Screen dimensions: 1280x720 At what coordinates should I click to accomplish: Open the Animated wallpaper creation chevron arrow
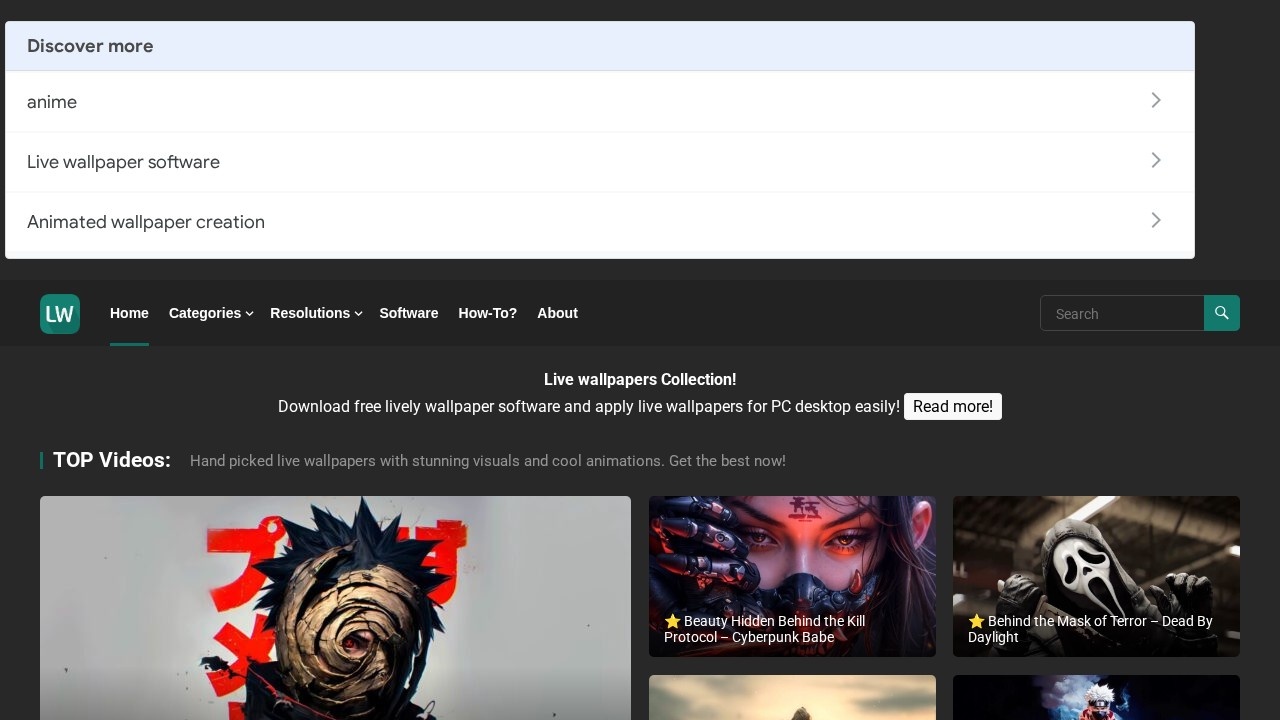(x=1156, y=220)
